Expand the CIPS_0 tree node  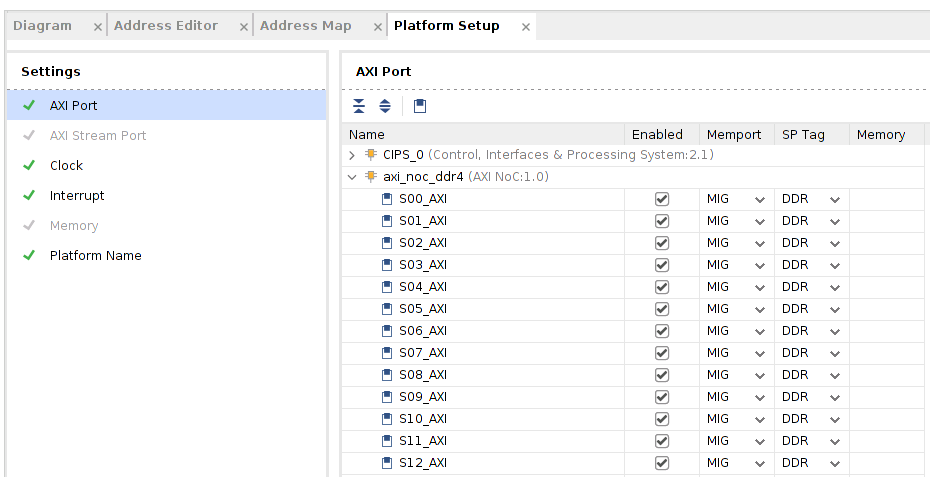coord(352,155)
